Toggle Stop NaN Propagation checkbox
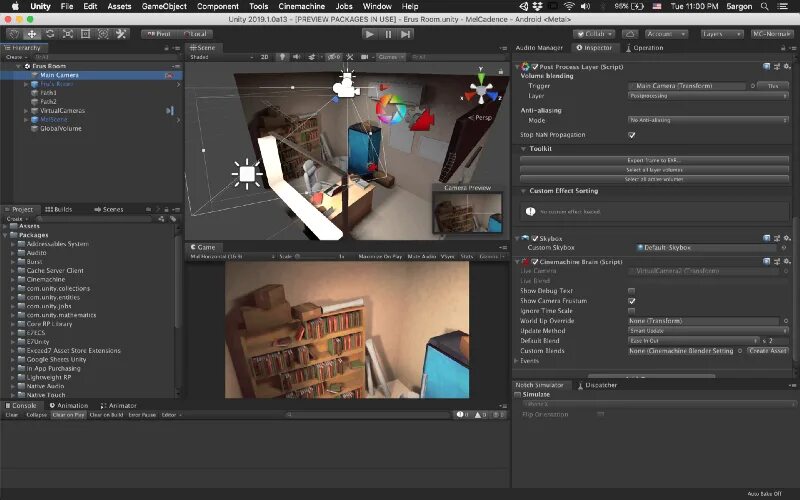Screen dimensions: 800x500 (632, 135)
